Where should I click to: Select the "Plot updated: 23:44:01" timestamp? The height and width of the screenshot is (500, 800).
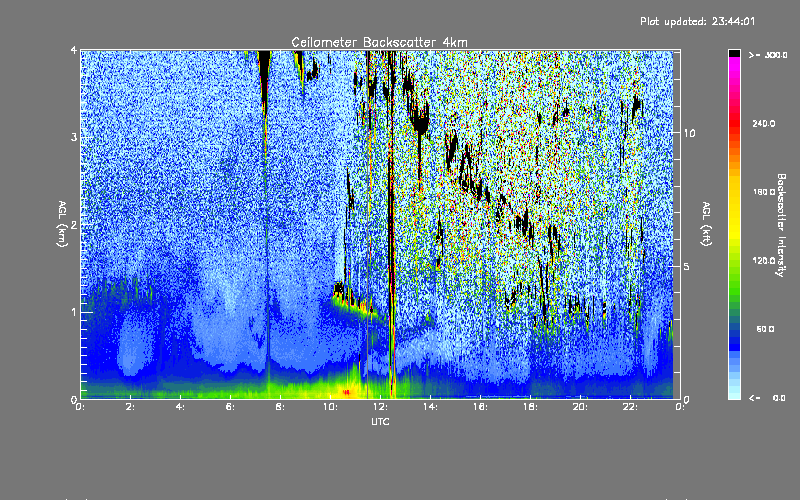(697, 21)
